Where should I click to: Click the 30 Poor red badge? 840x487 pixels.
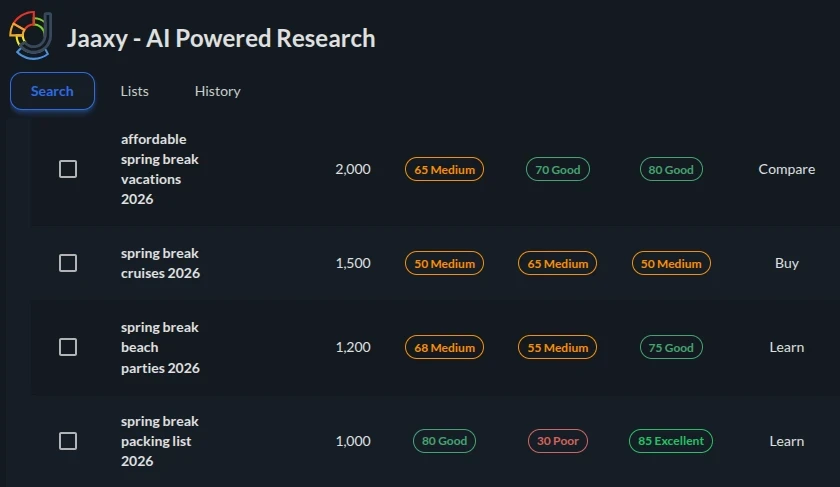click(558, 441)
